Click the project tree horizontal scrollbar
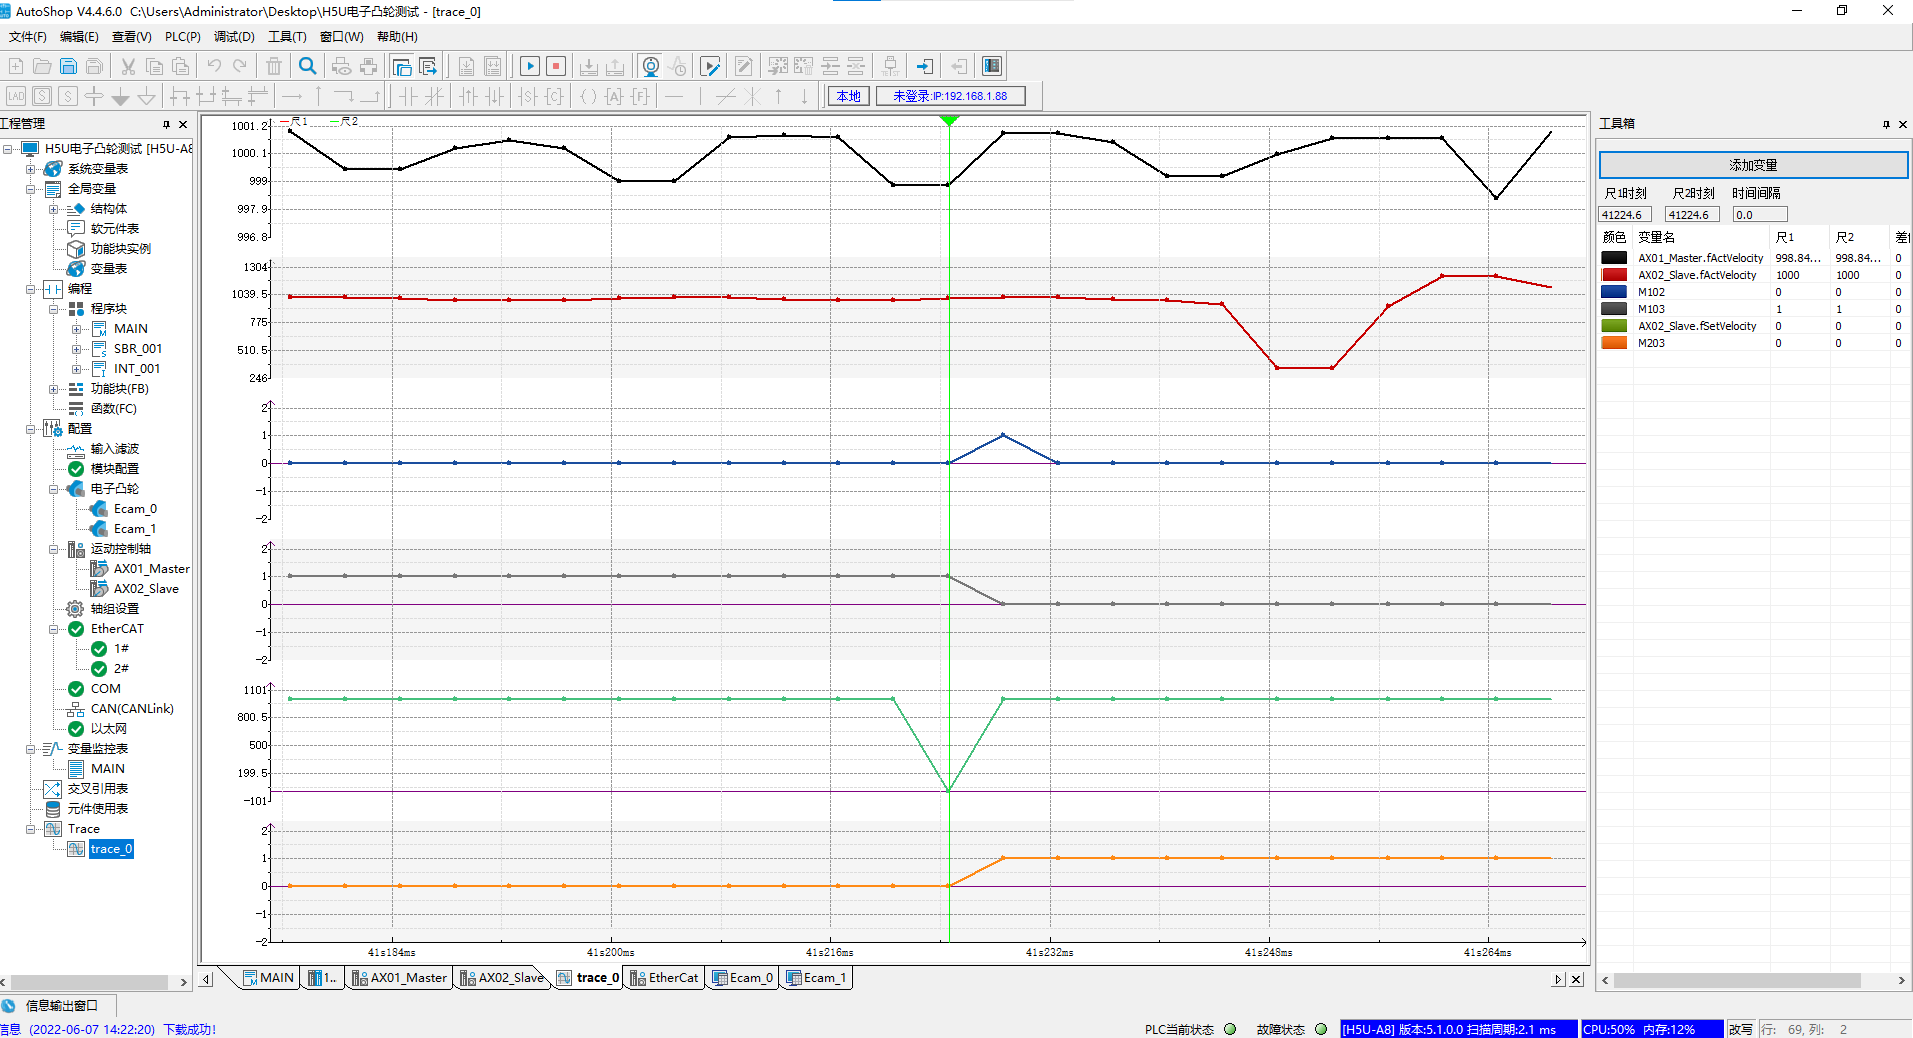This screenshot has width=1913, height=1038. pyautogui.click(x=90, y=982)
